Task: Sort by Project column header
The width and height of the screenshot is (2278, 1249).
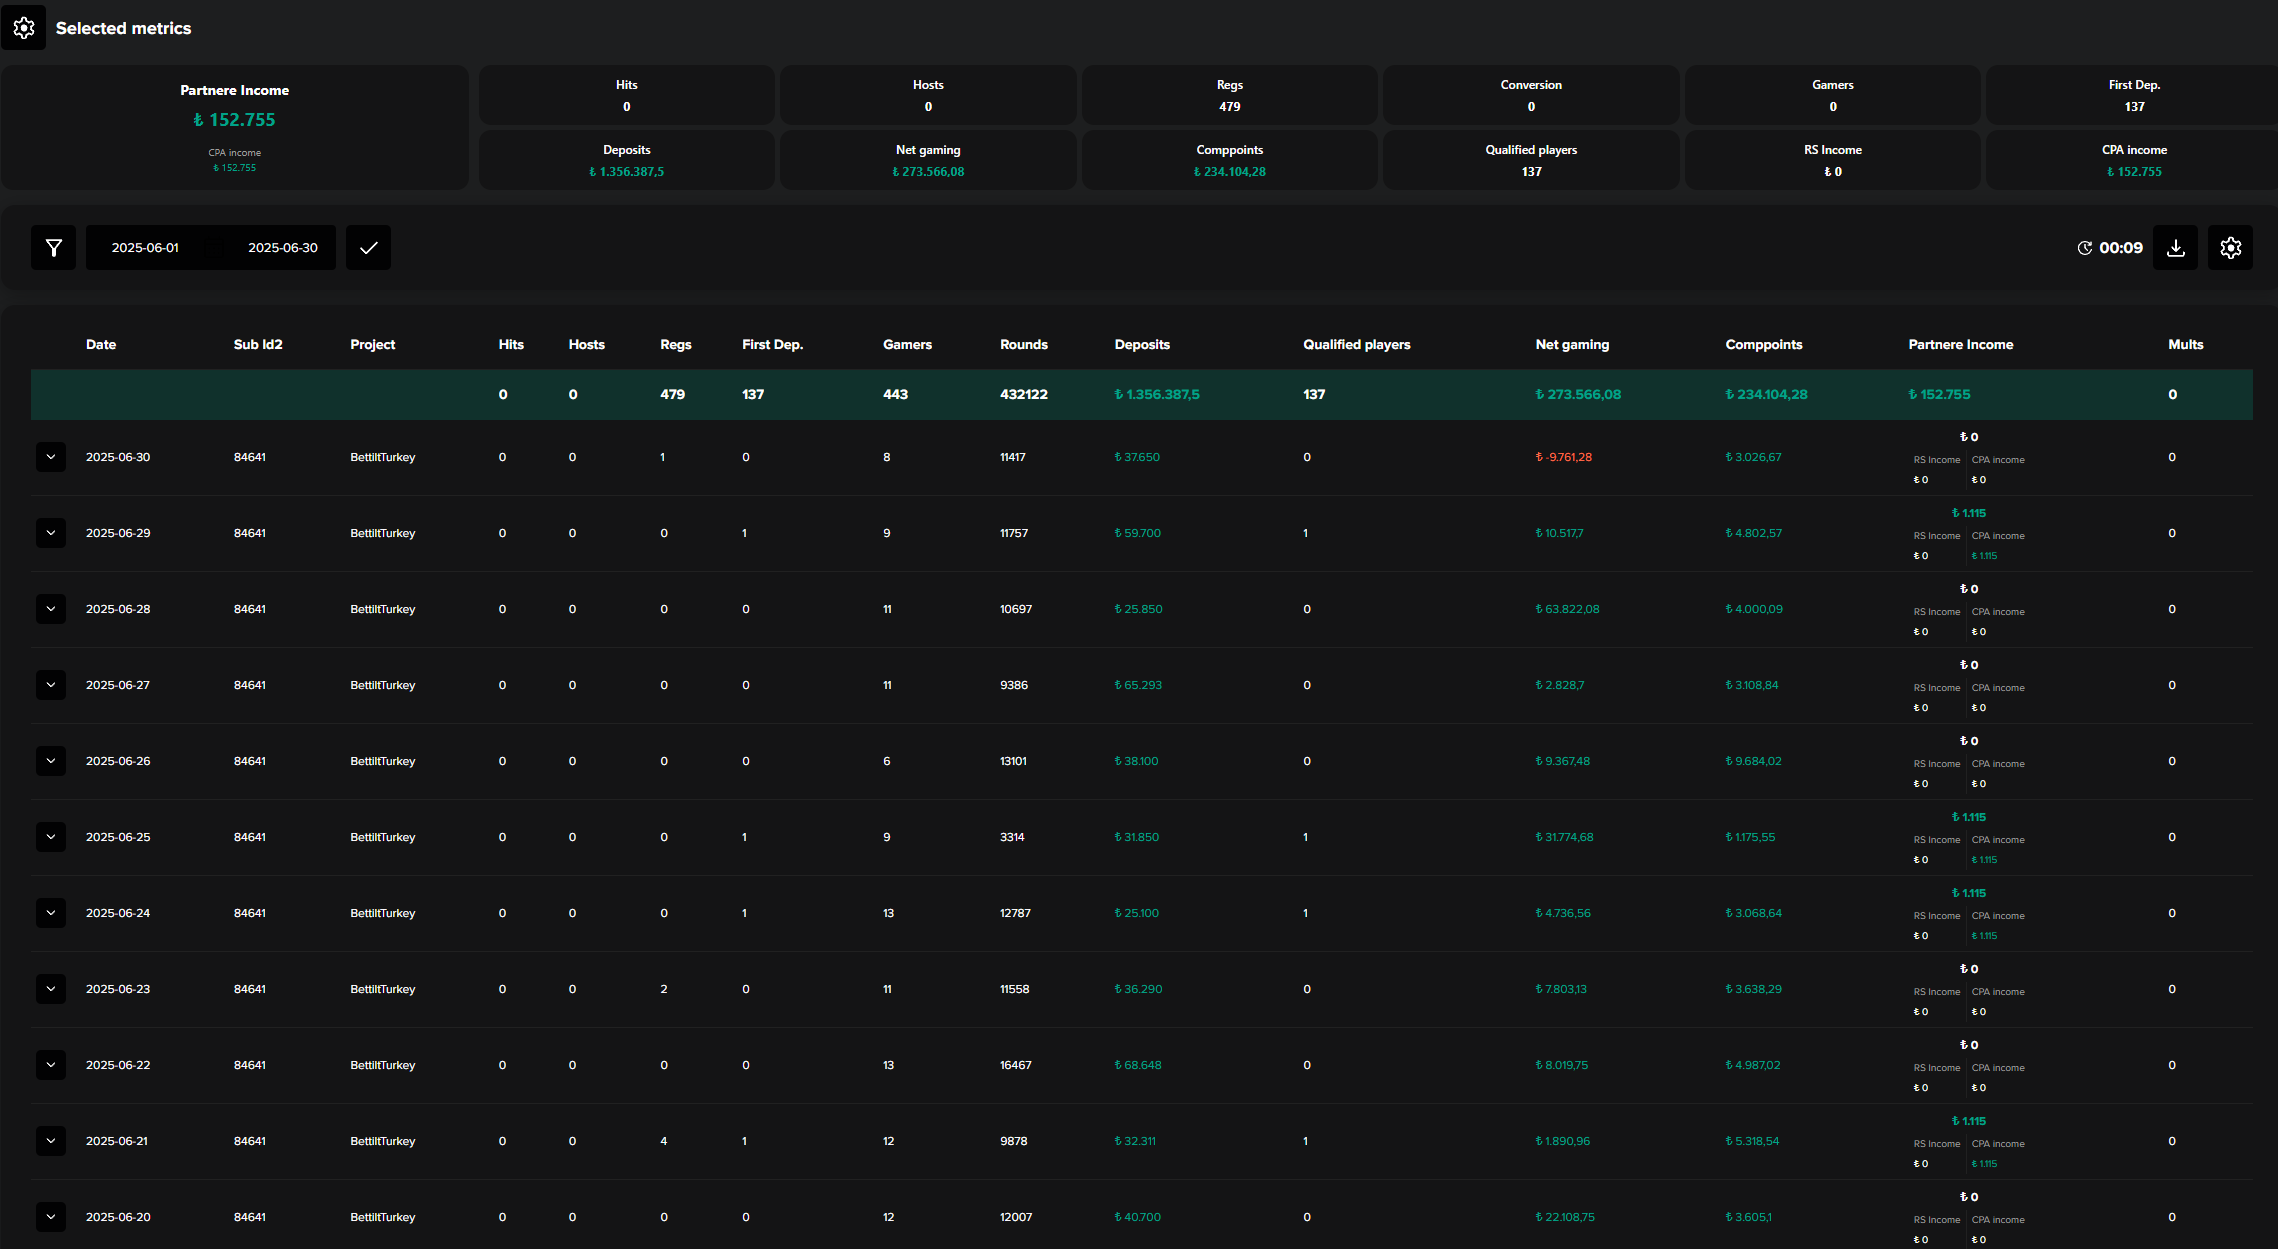Action: 373,344
